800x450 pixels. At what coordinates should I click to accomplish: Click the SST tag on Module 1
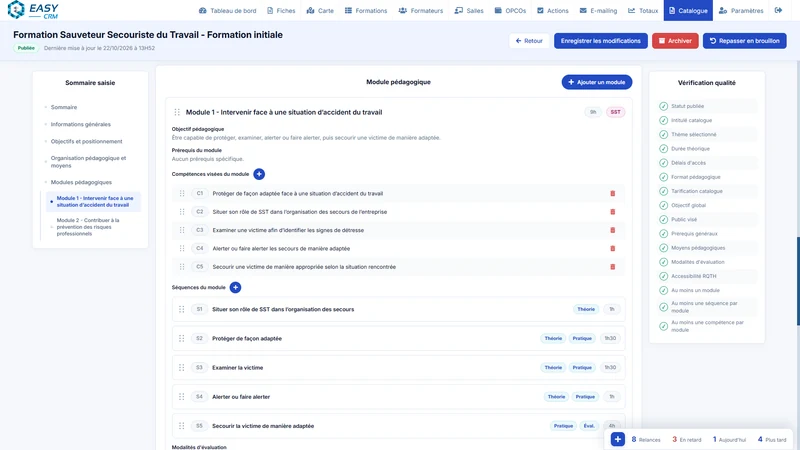pyautogui.click(x=615, y=112)
